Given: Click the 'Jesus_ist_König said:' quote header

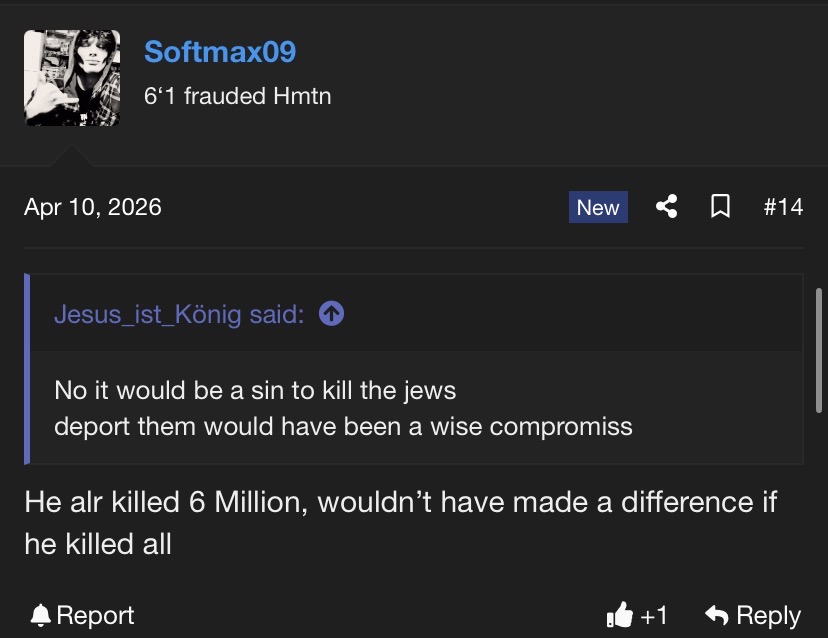Looking at the screenshot, I should pyautogui.click(x=179, y=314).
